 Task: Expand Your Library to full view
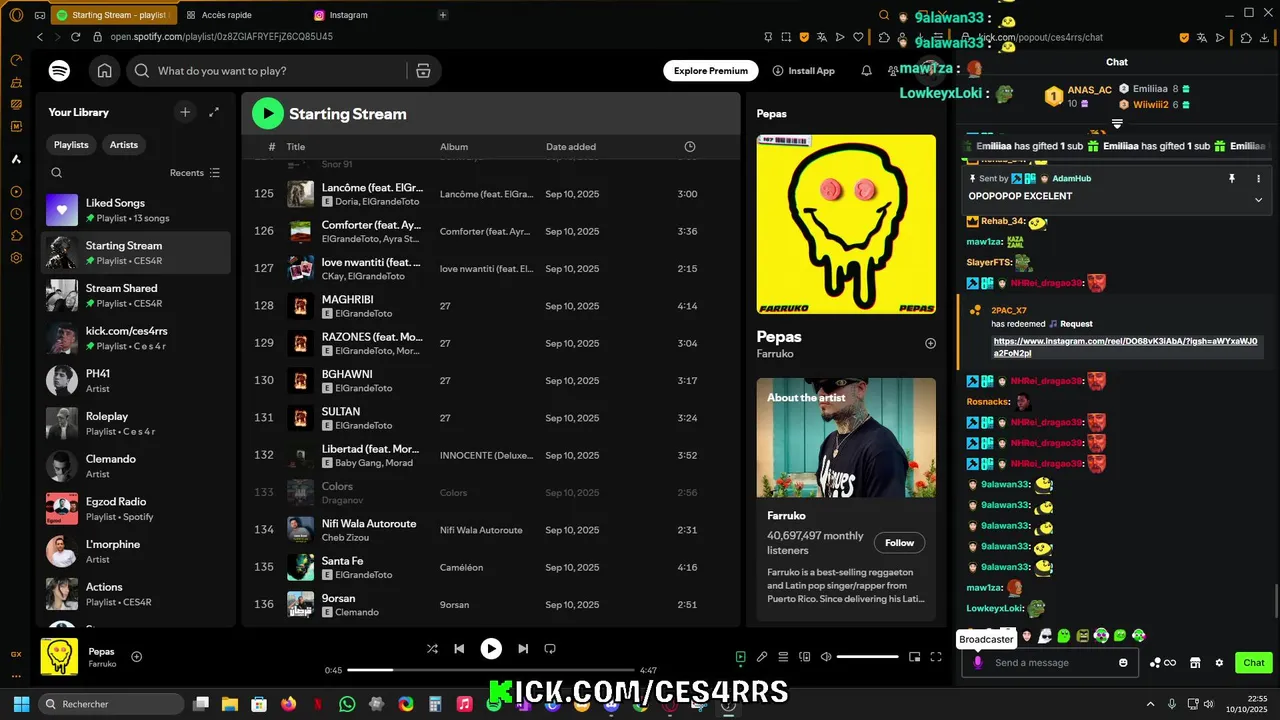(x=214, y=112)
